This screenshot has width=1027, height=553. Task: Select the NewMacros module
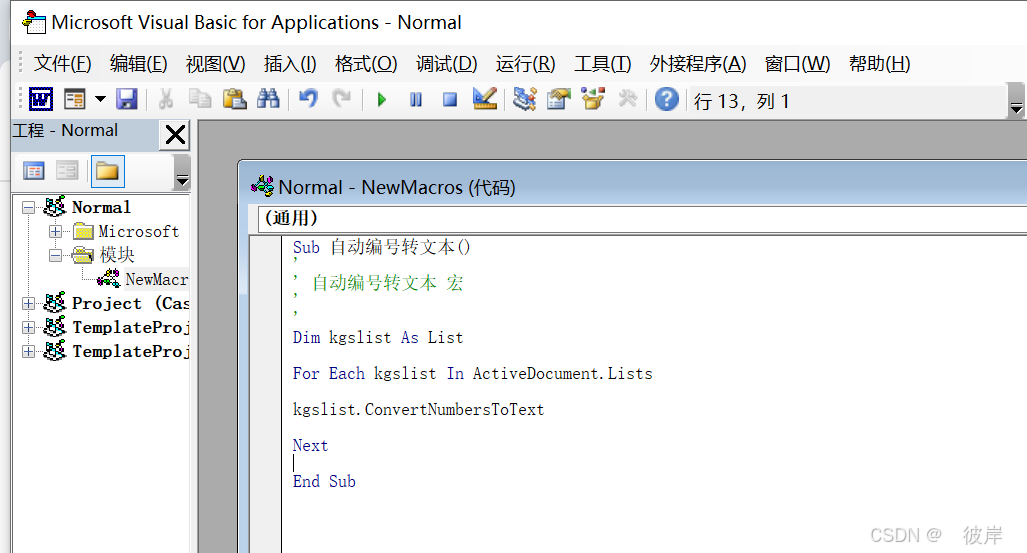tap(157, 279)
